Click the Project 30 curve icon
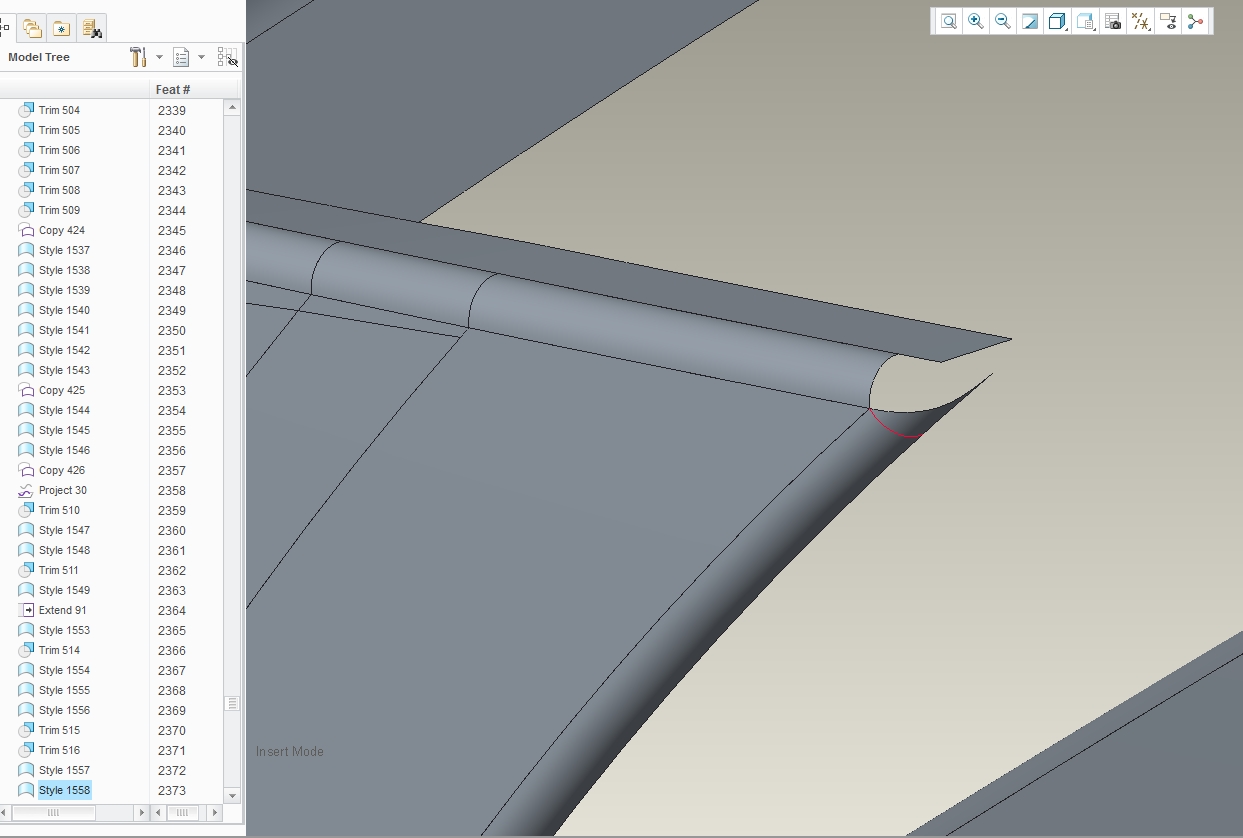Screen dimensions: 1243x838 click(26, 490)
